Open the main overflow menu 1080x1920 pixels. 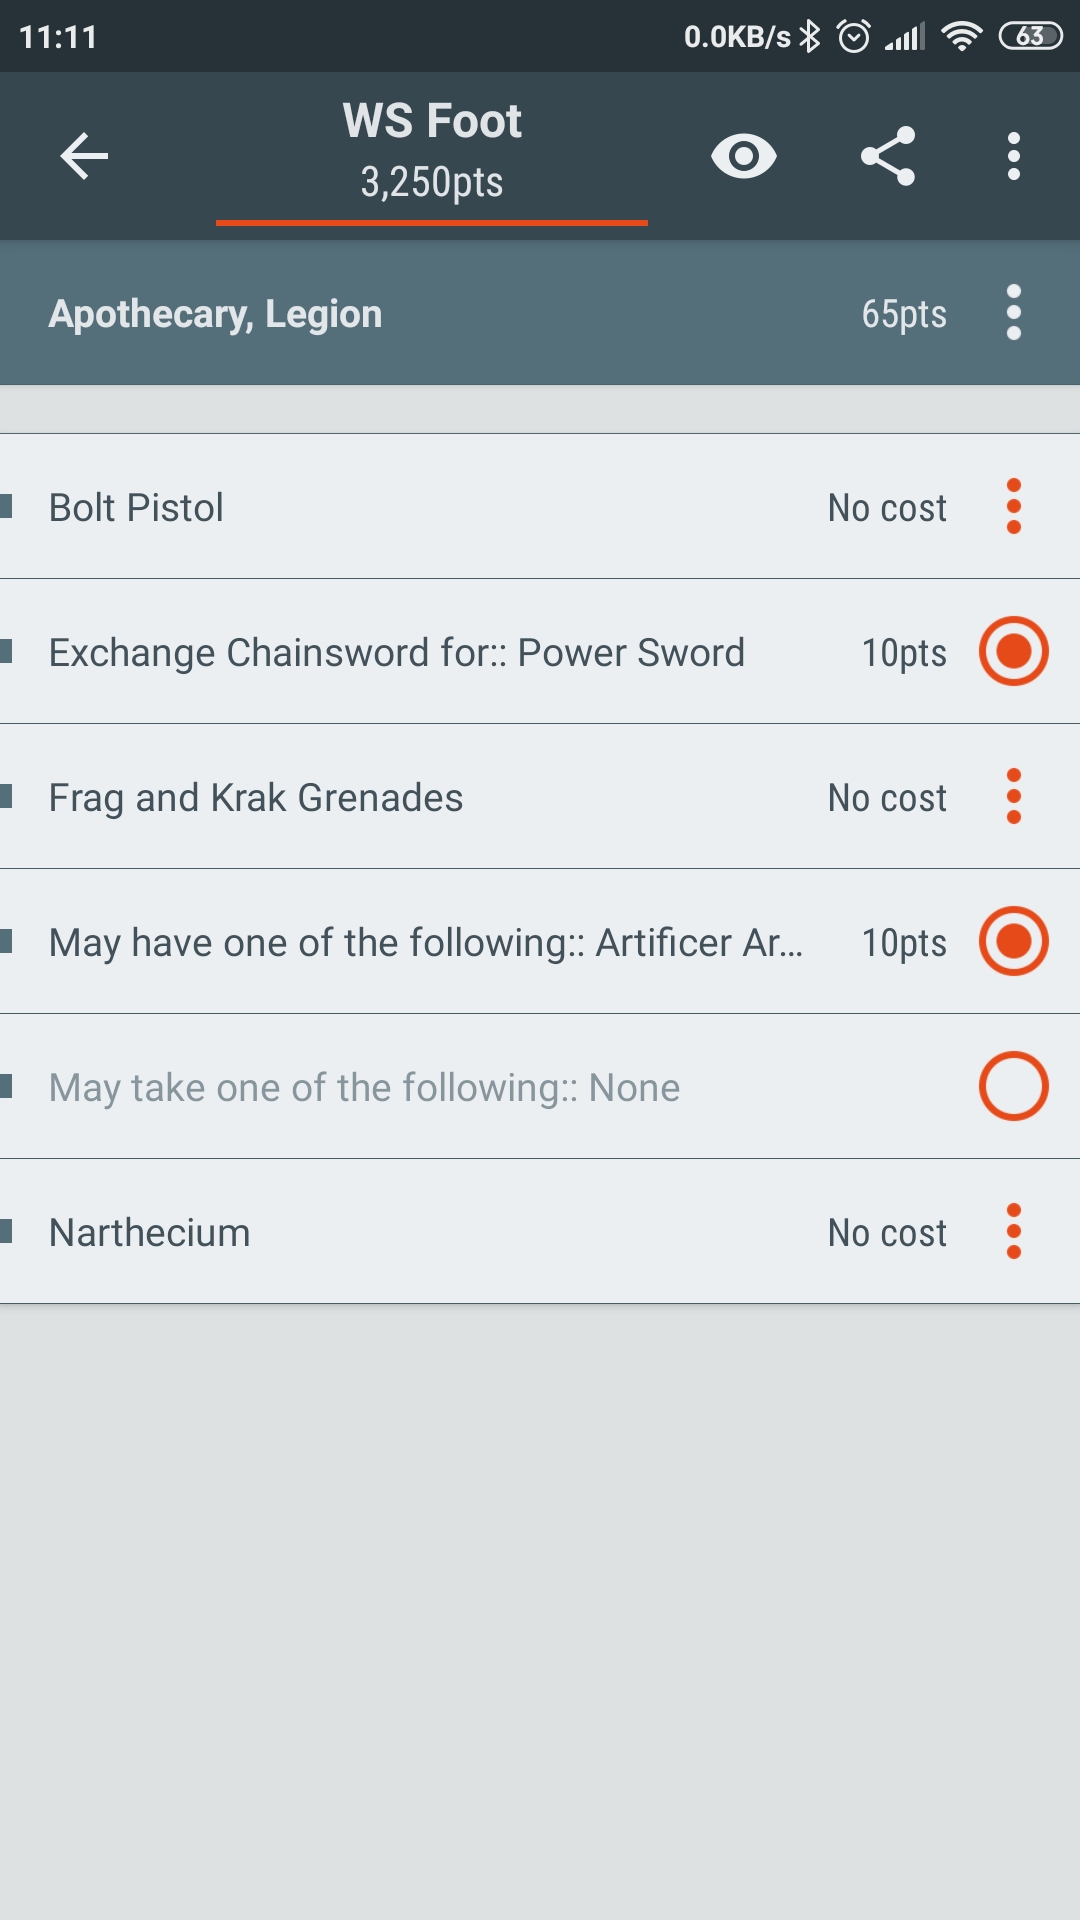pyautogui.click(x=1013, y=155)
